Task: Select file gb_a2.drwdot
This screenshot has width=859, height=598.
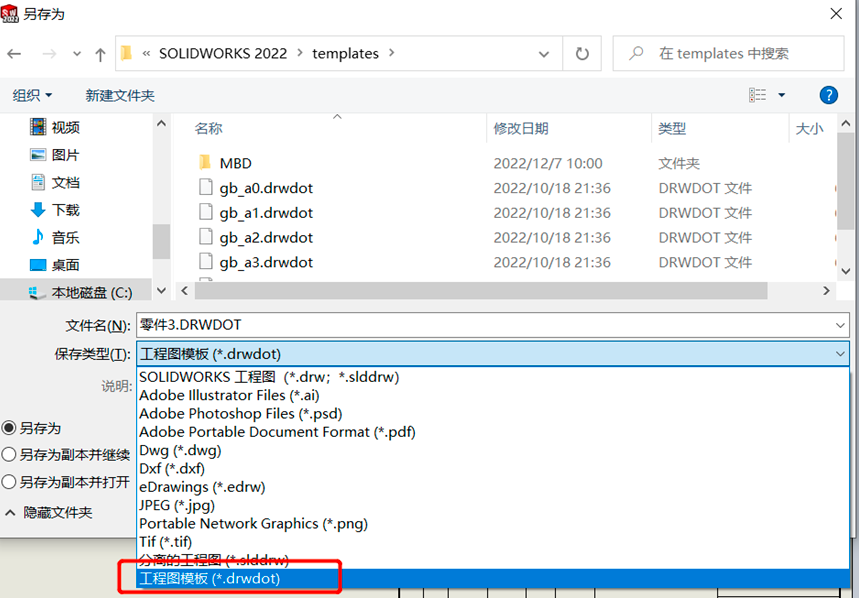Action: coord(266,237)
